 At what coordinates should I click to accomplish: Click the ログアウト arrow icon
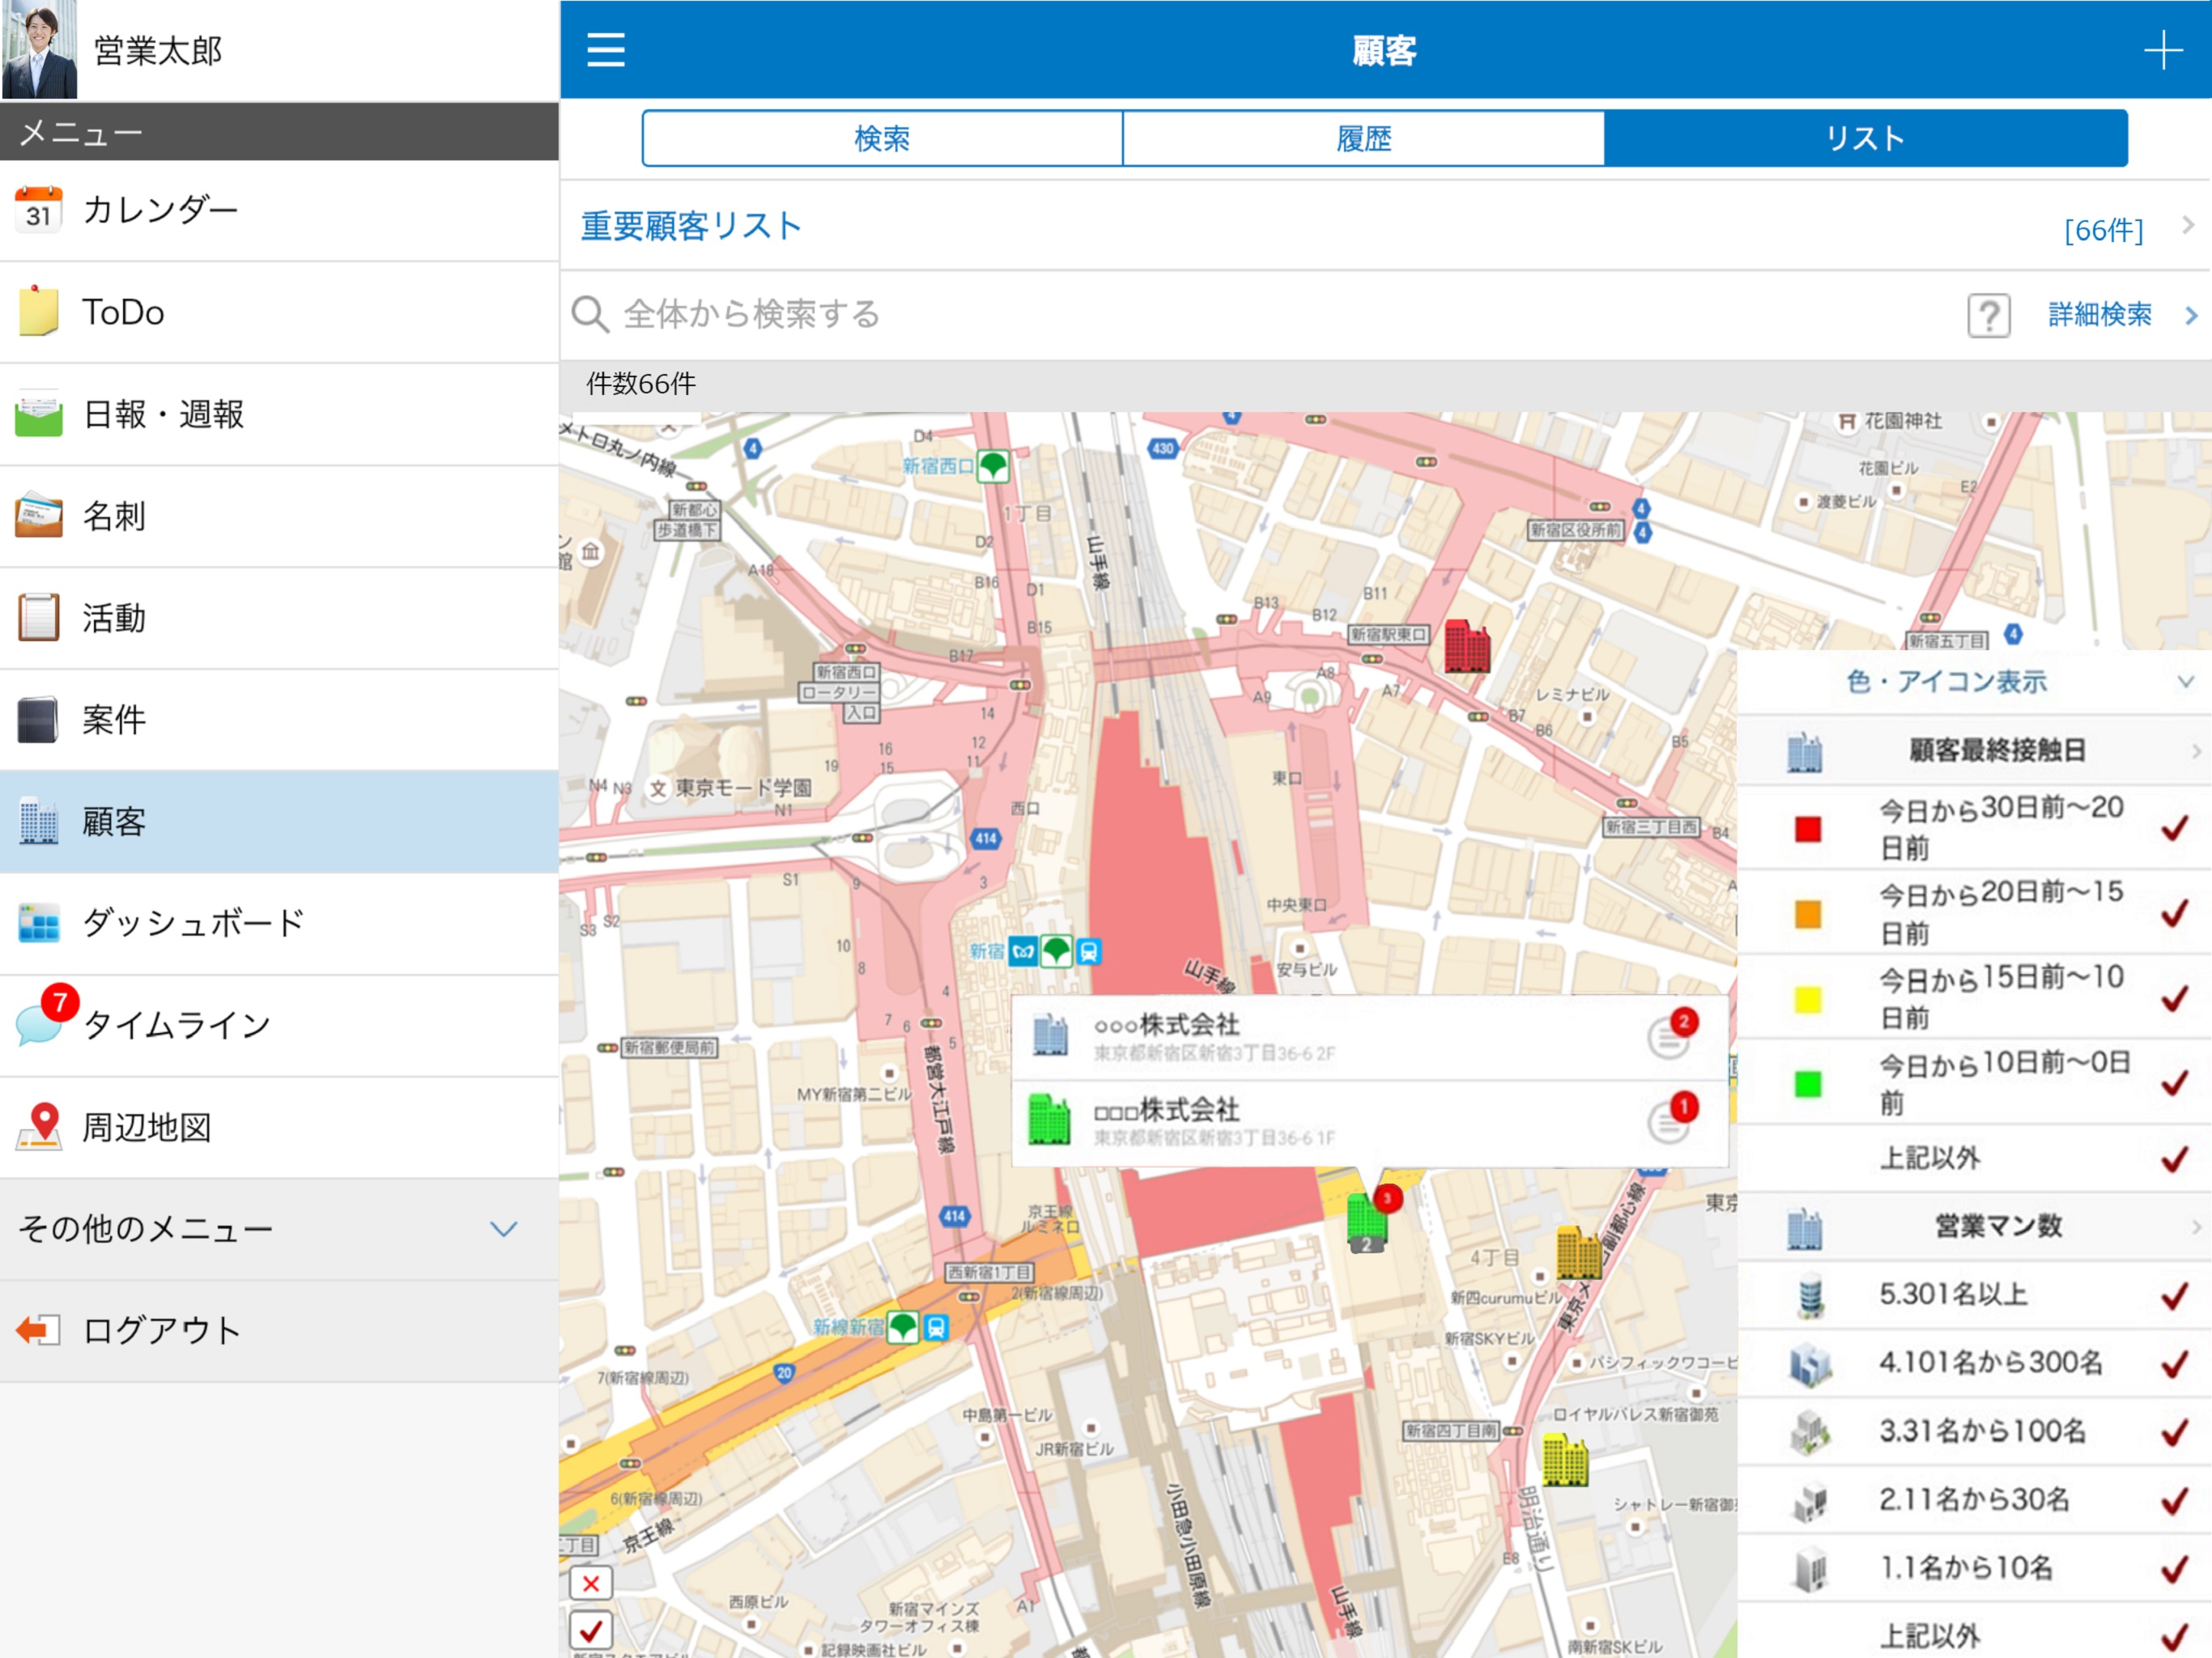[x=39, y=1330]
